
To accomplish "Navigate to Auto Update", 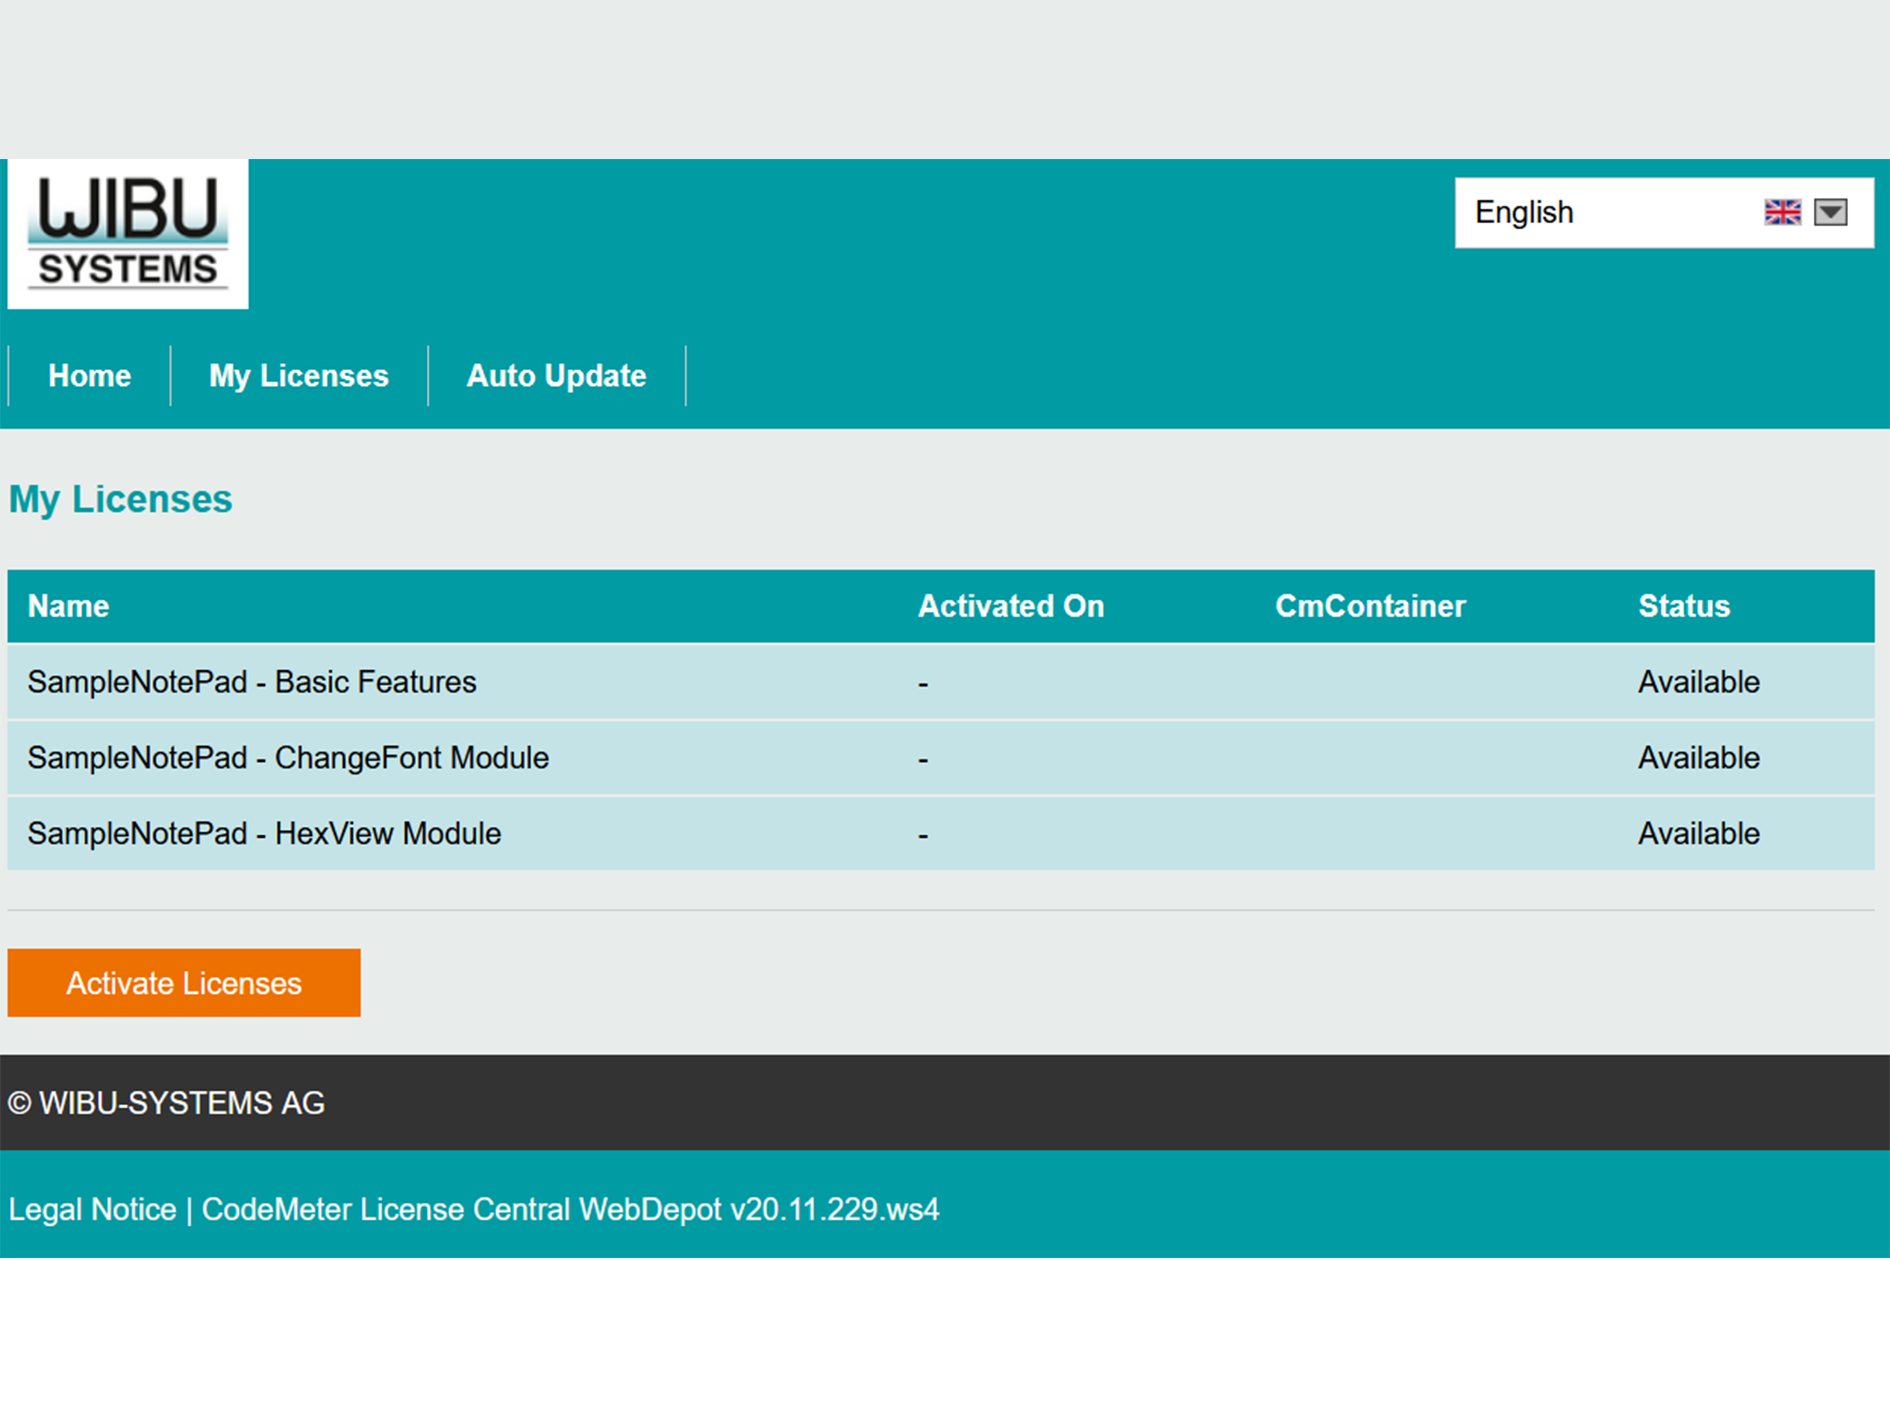I will click(556, 376).
